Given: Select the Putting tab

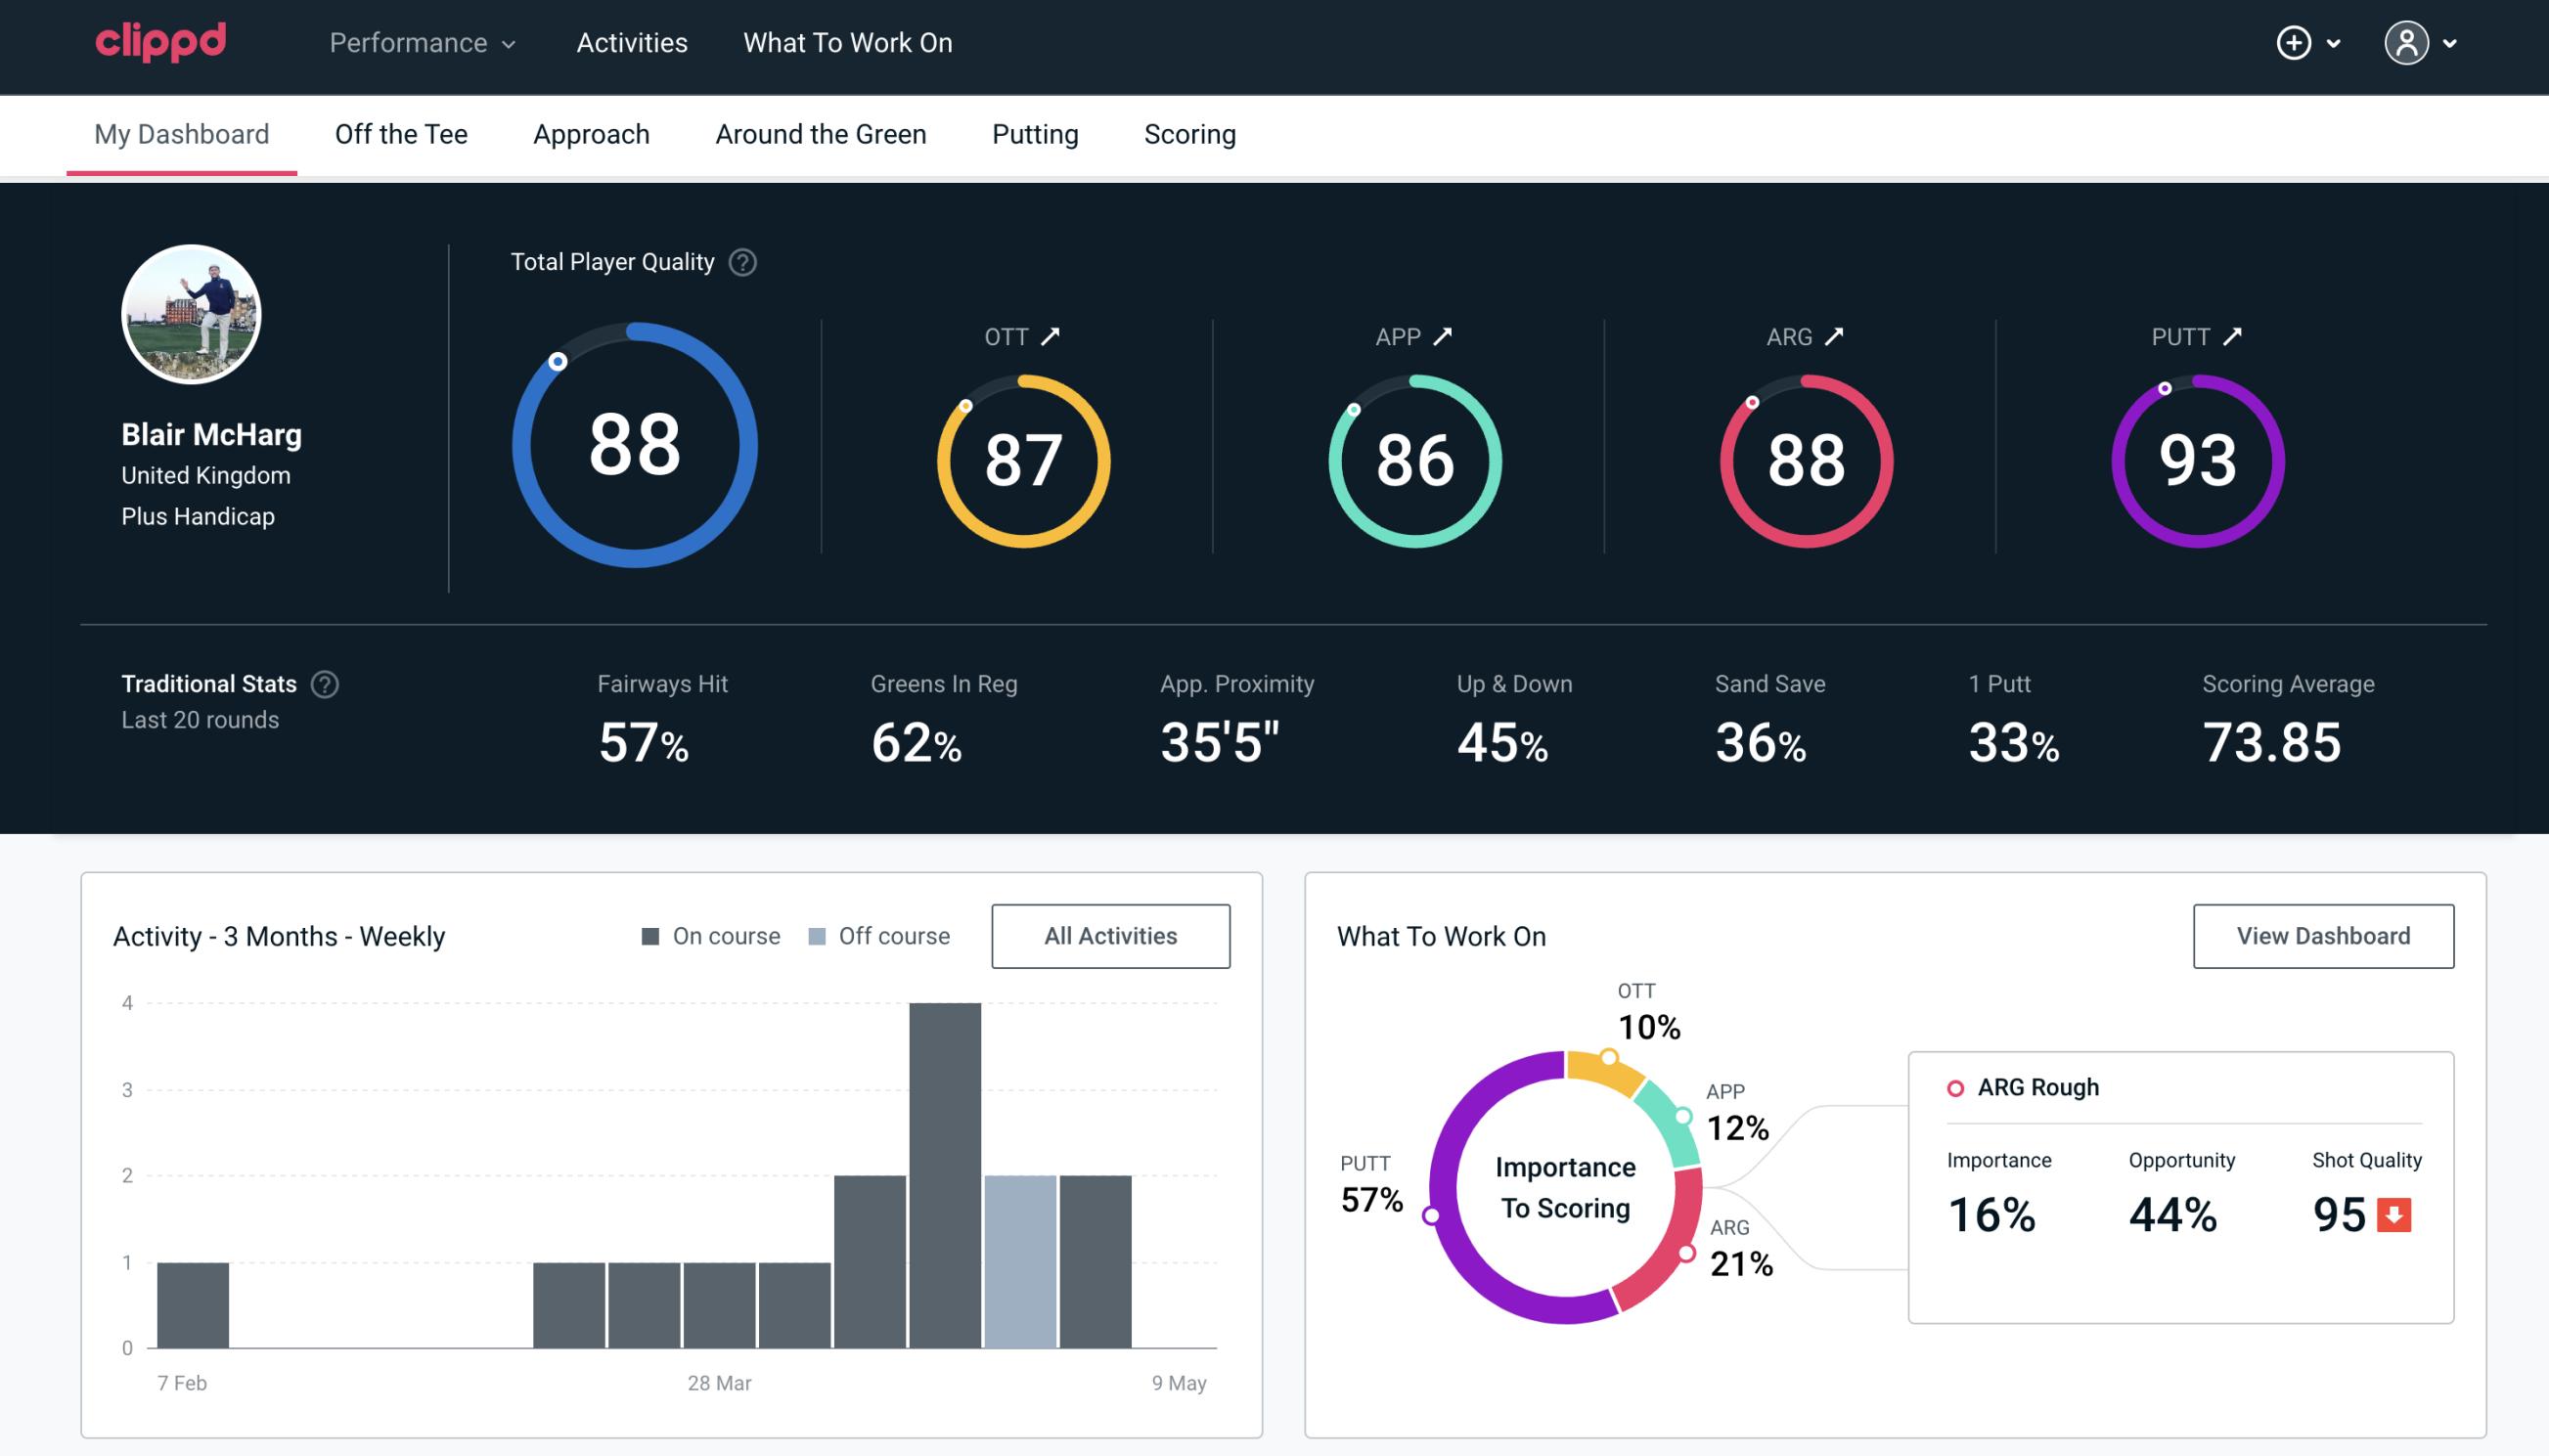Looking at the screenshot, I should (1035, 133).
